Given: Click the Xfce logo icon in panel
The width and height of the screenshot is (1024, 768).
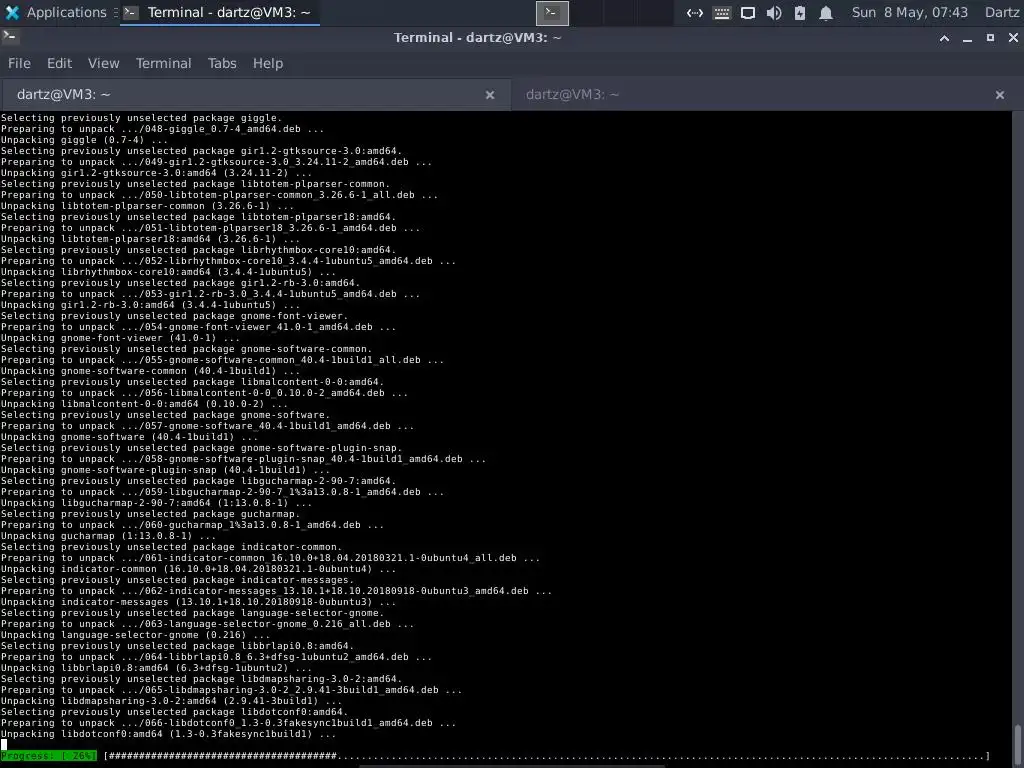Looking at the screenshot, I should click(x=12, y=12).
